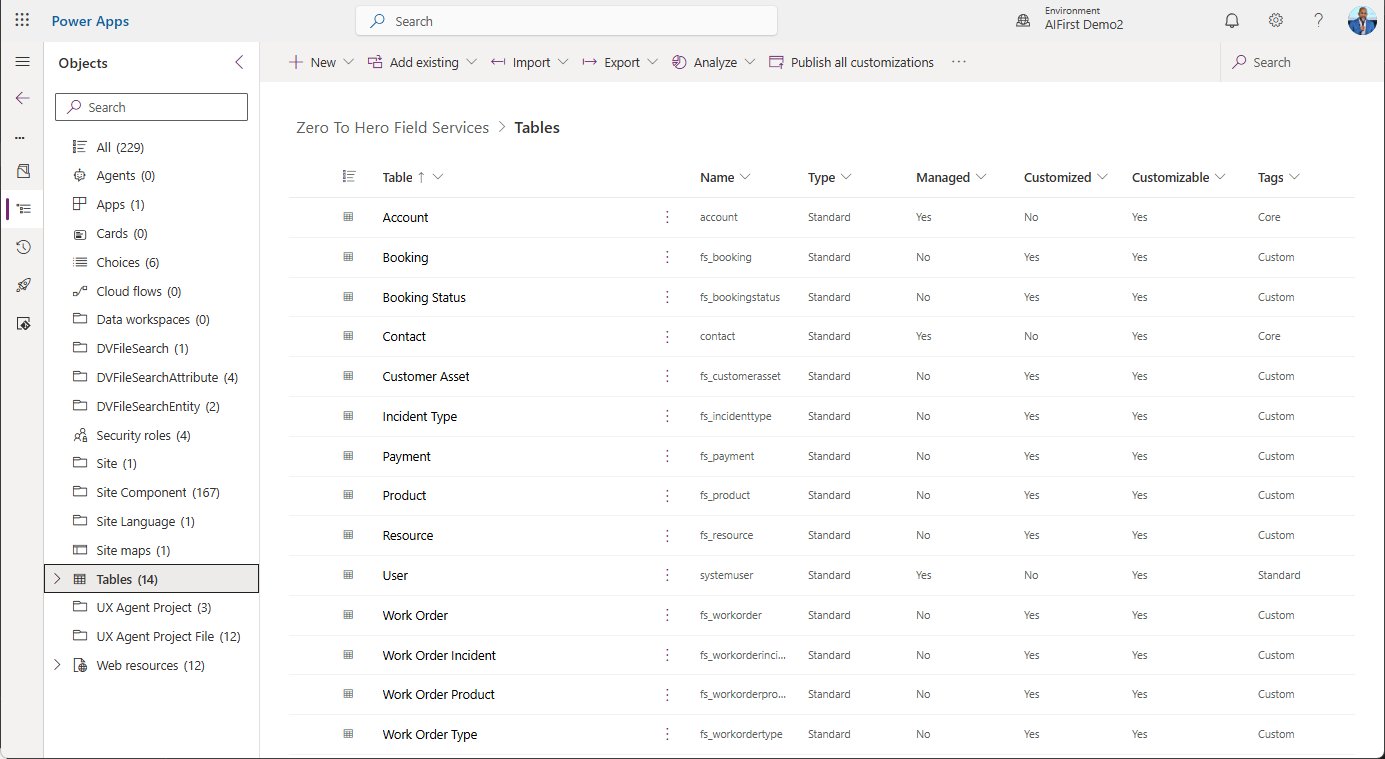This screenshot has height=759, width=1385.
Task: Open the more options menu for Work Order row
Action: pos(667,615)
